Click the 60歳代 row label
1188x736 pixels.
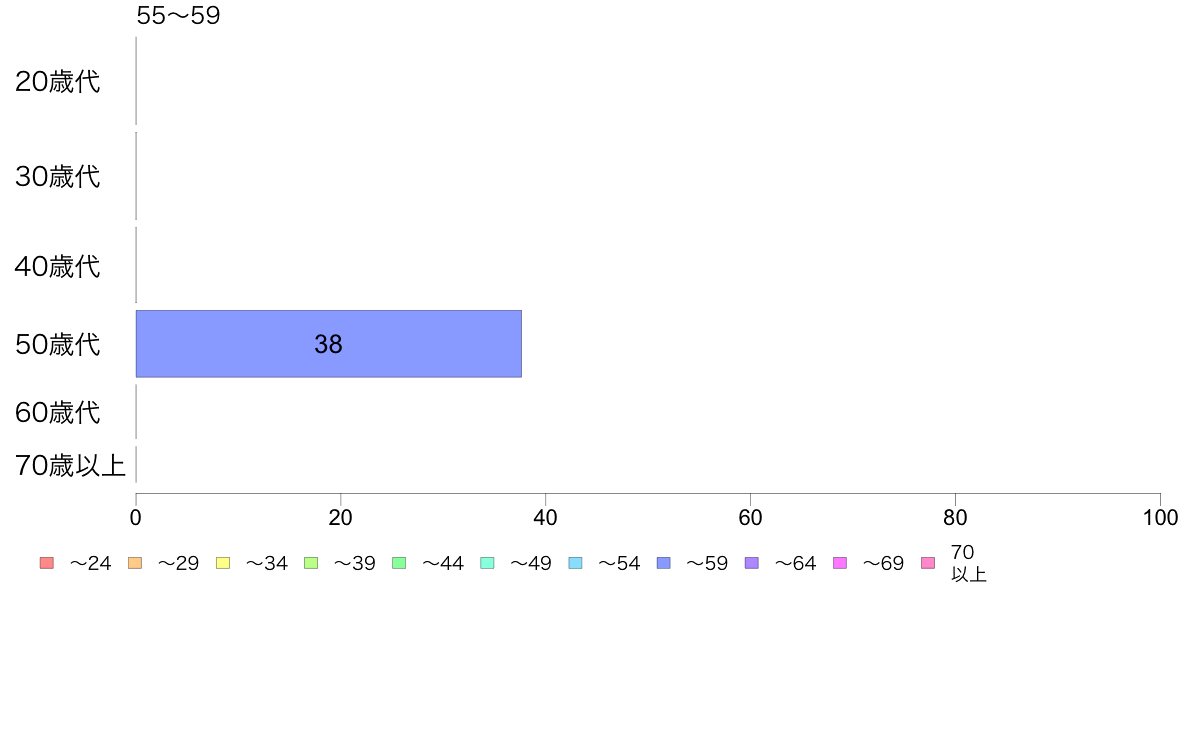tap(58, 412)
